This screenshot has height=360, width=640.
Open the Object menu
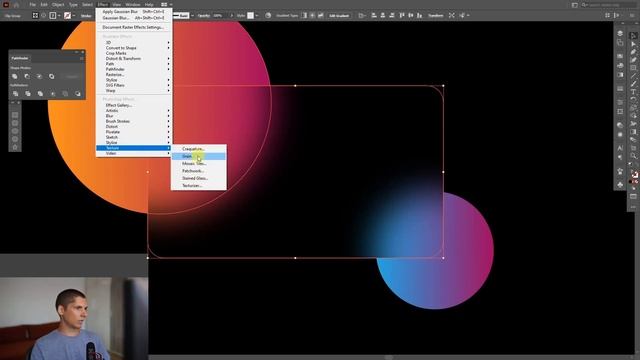click(x=58, y=4)
